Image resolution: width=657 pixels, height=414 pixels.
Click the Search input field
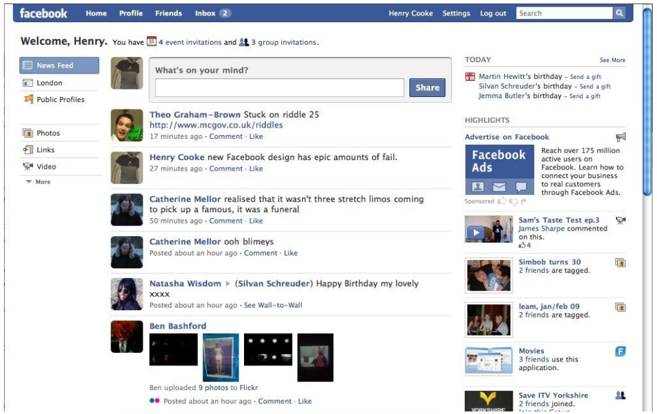(564, 13)
